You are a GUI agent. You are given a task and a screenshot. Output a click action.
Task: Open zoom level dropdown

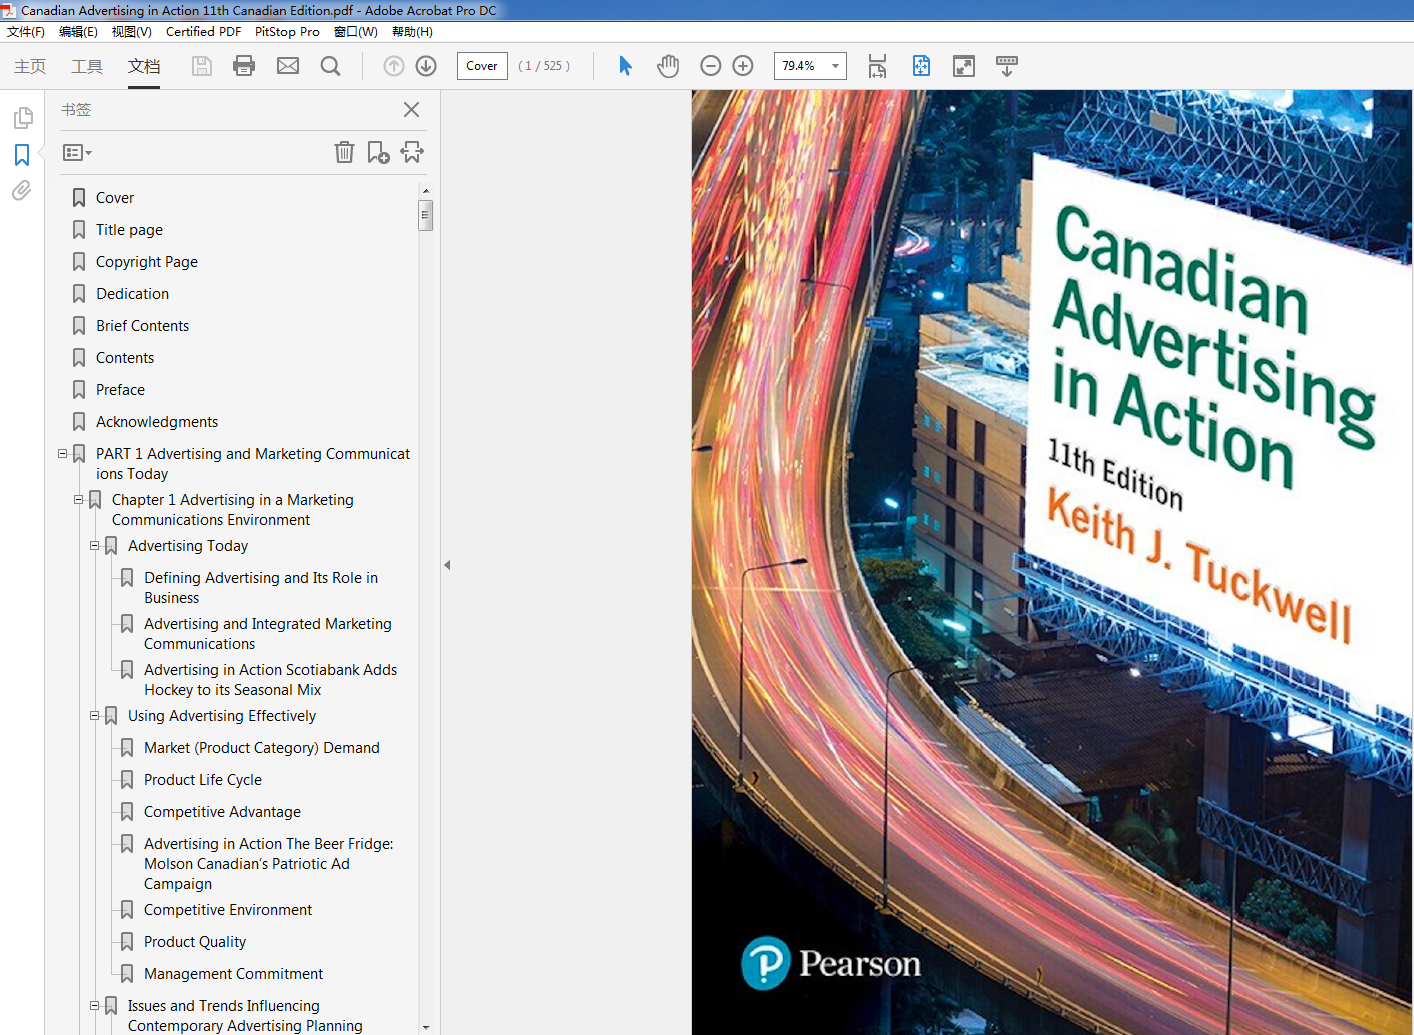click(835, 66)
